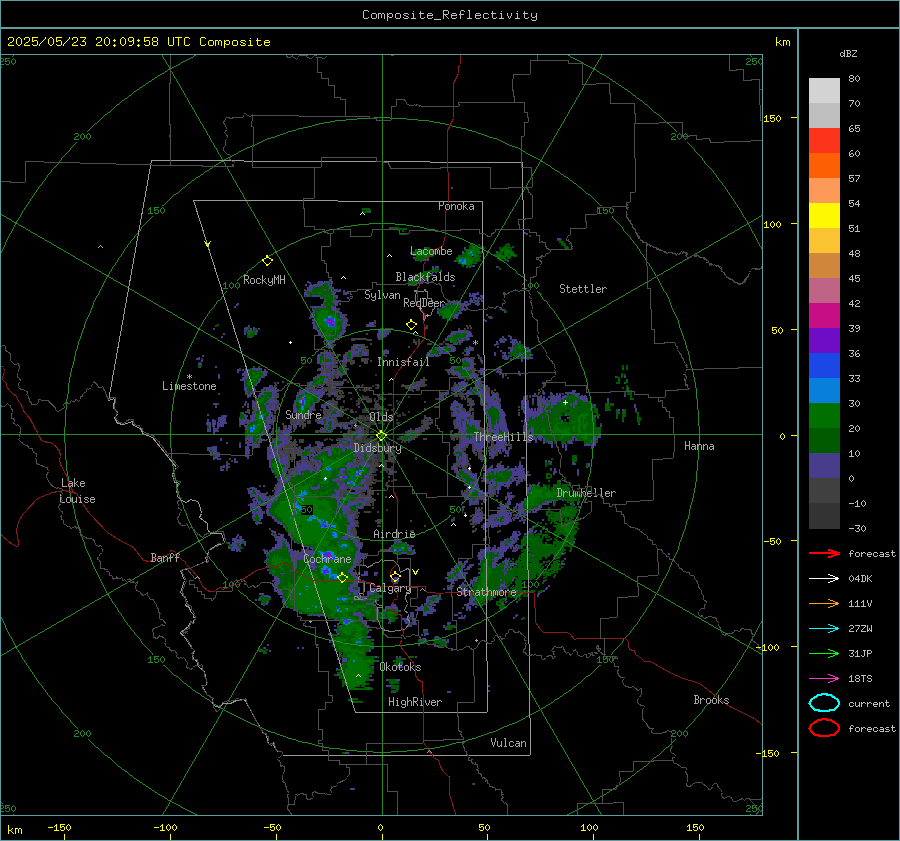Click the Innisfail label on map
900x841 pixels.
click(403, 362)
